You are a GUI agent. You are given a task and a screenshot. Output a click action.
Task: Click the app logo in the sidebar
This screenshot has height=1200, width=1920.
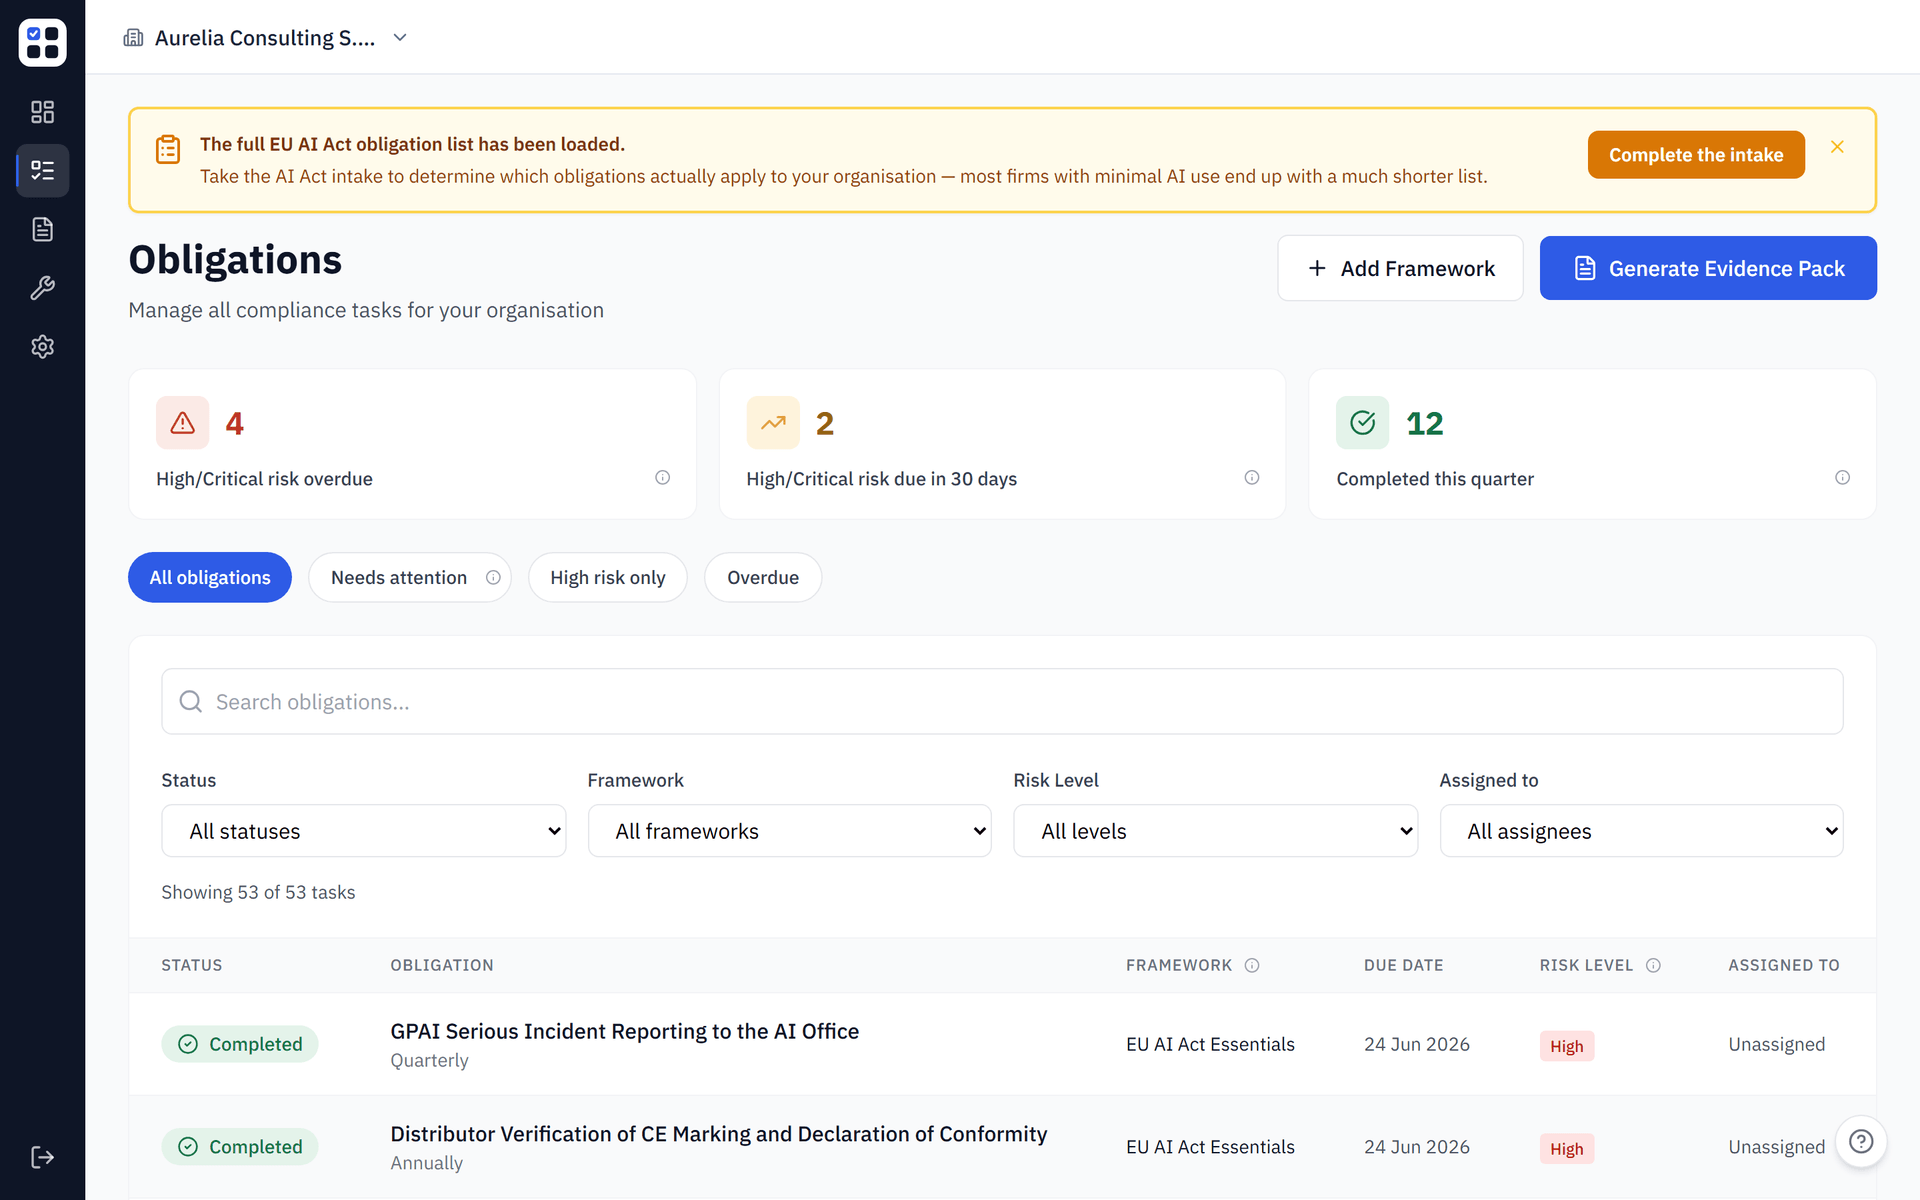click(42, 42)
